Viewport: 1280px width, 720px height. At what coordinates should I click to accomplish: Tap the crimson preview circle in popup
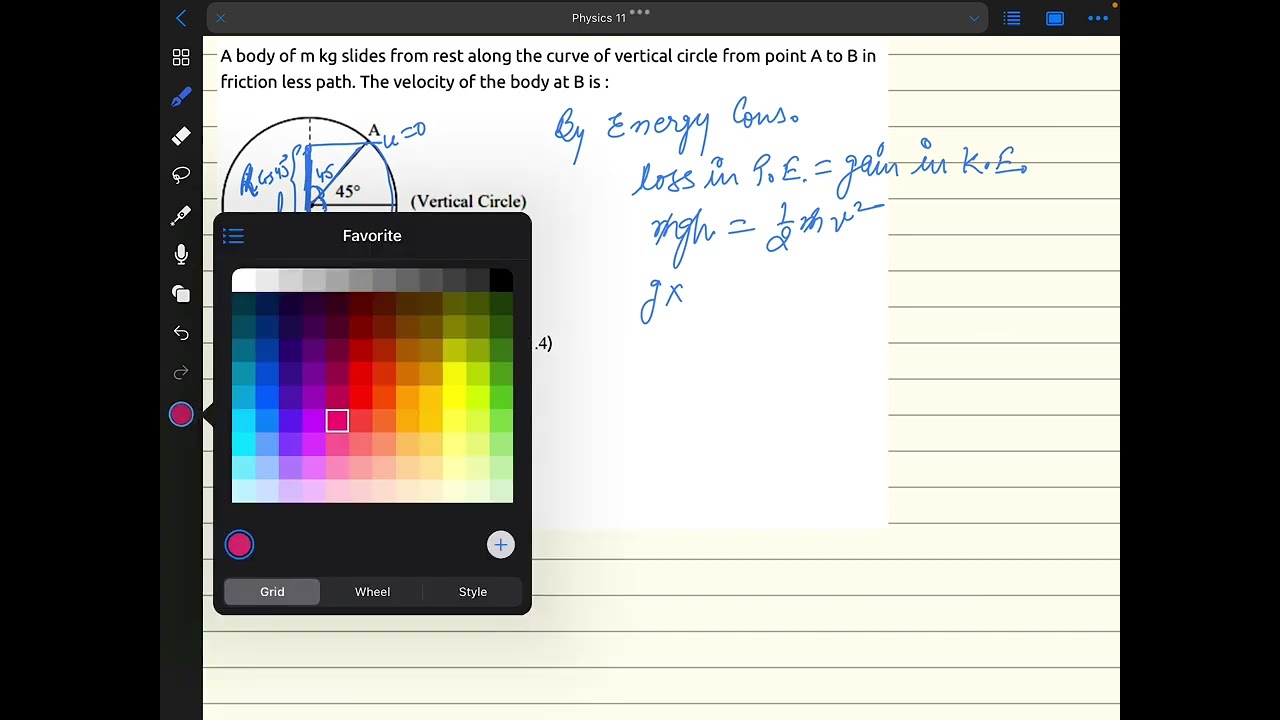tap(239, 544)
